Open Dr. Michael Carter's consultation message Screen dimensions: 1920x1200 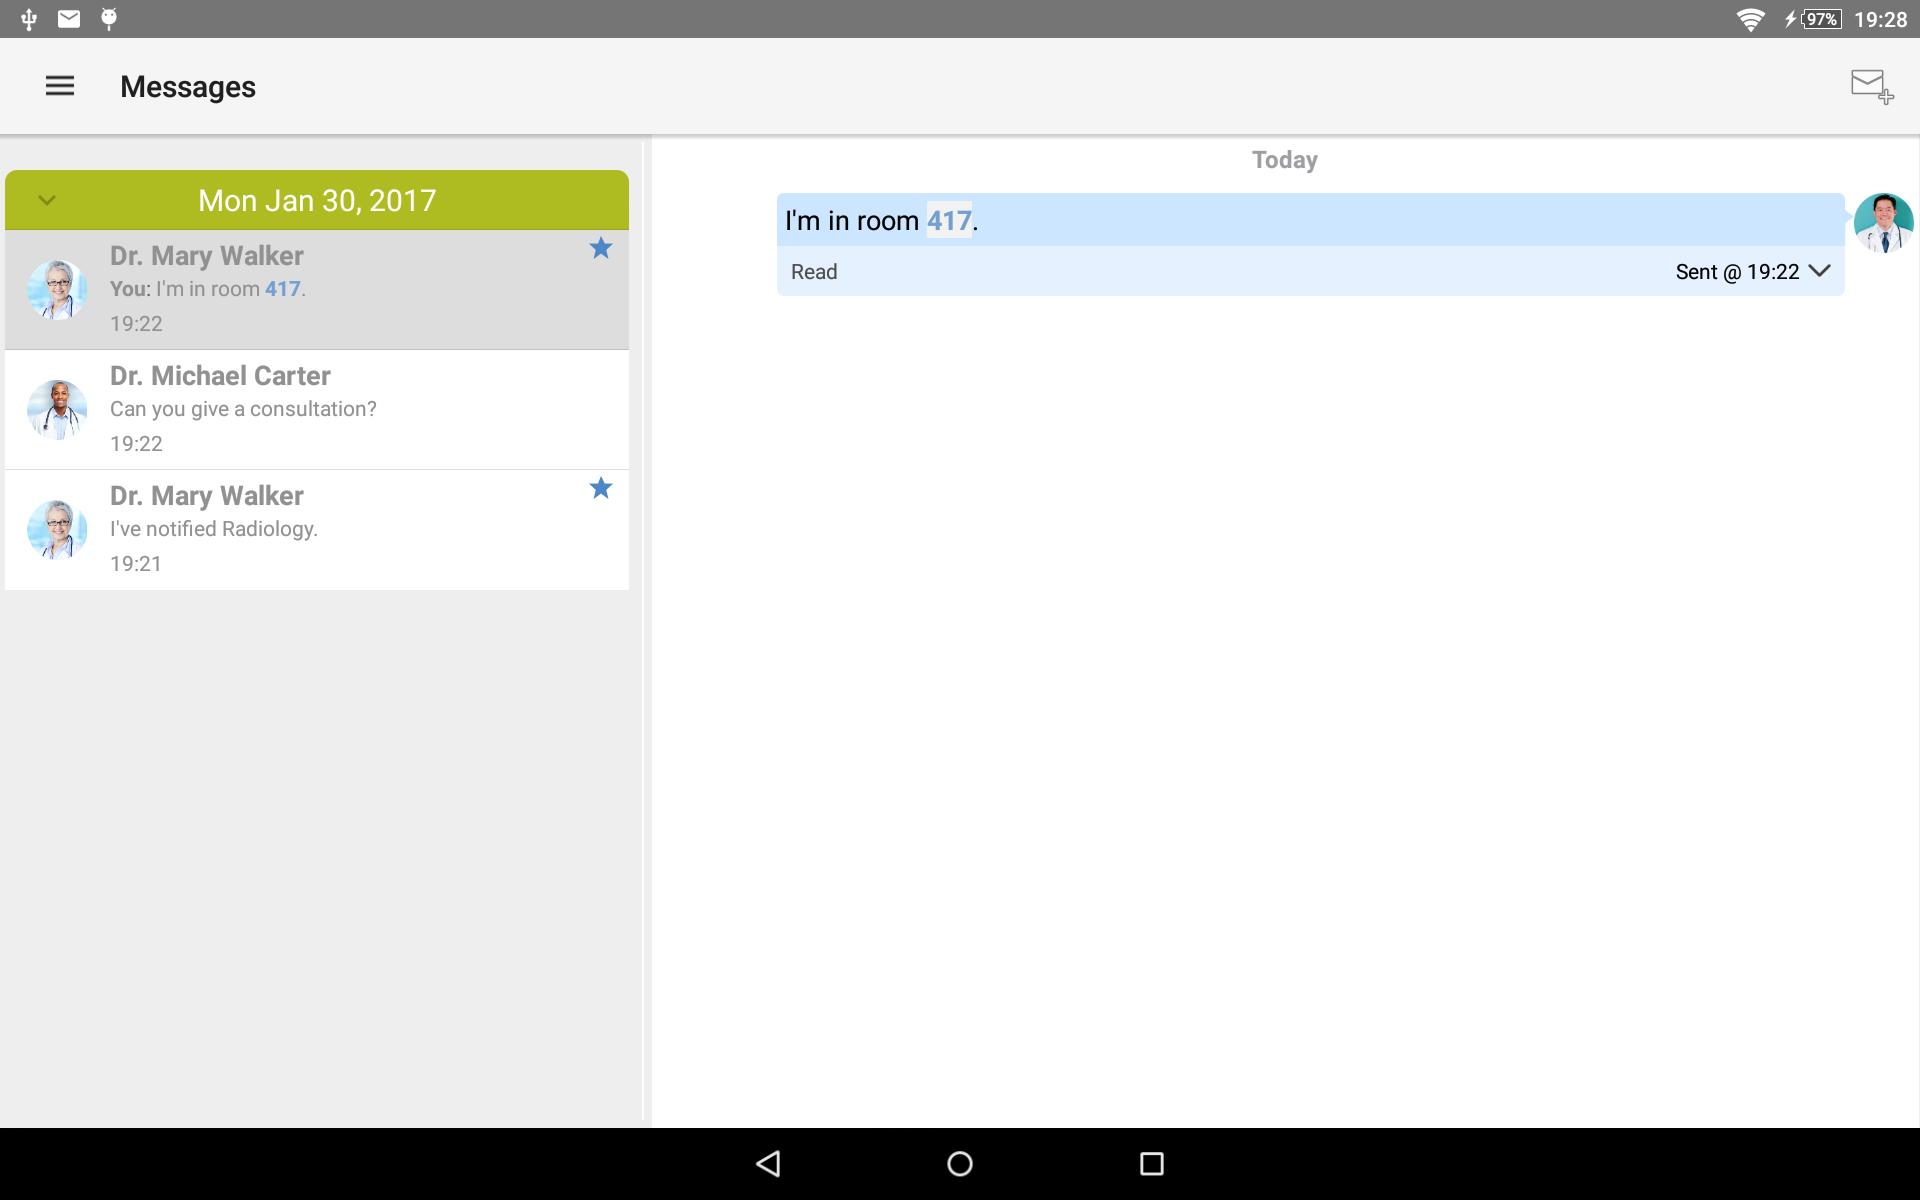(x=317, y=410)
